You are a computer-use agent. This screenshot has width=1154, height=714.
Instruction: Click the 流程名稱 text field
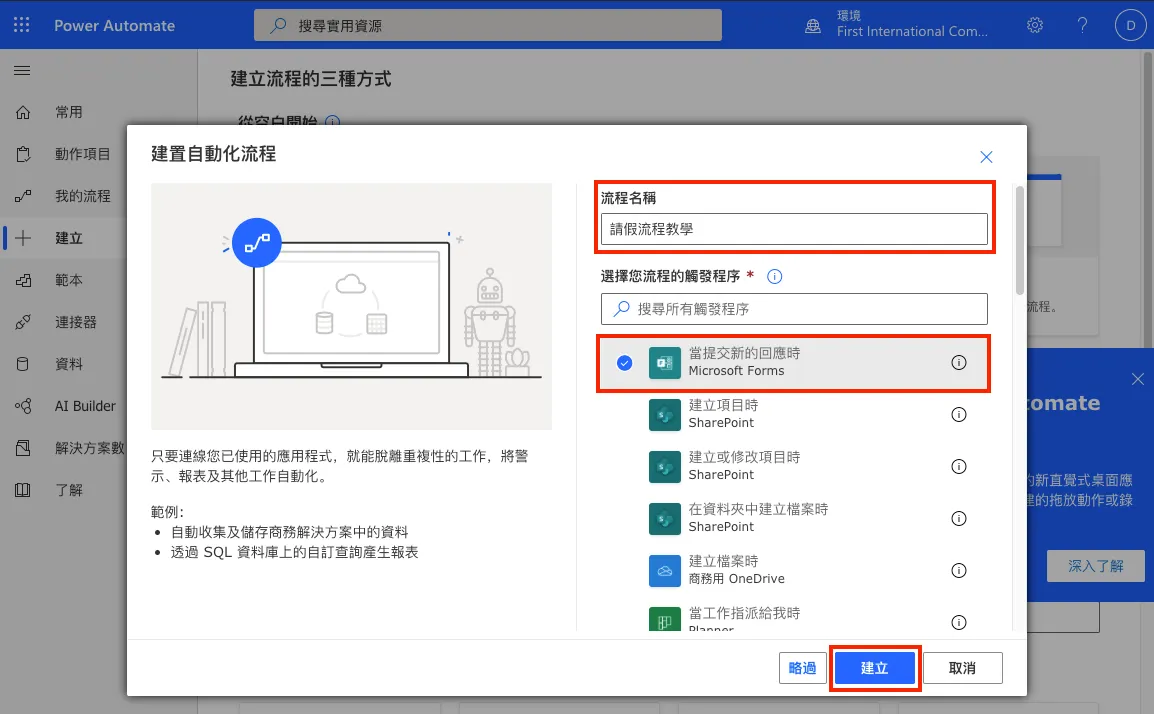coord(794,229)
